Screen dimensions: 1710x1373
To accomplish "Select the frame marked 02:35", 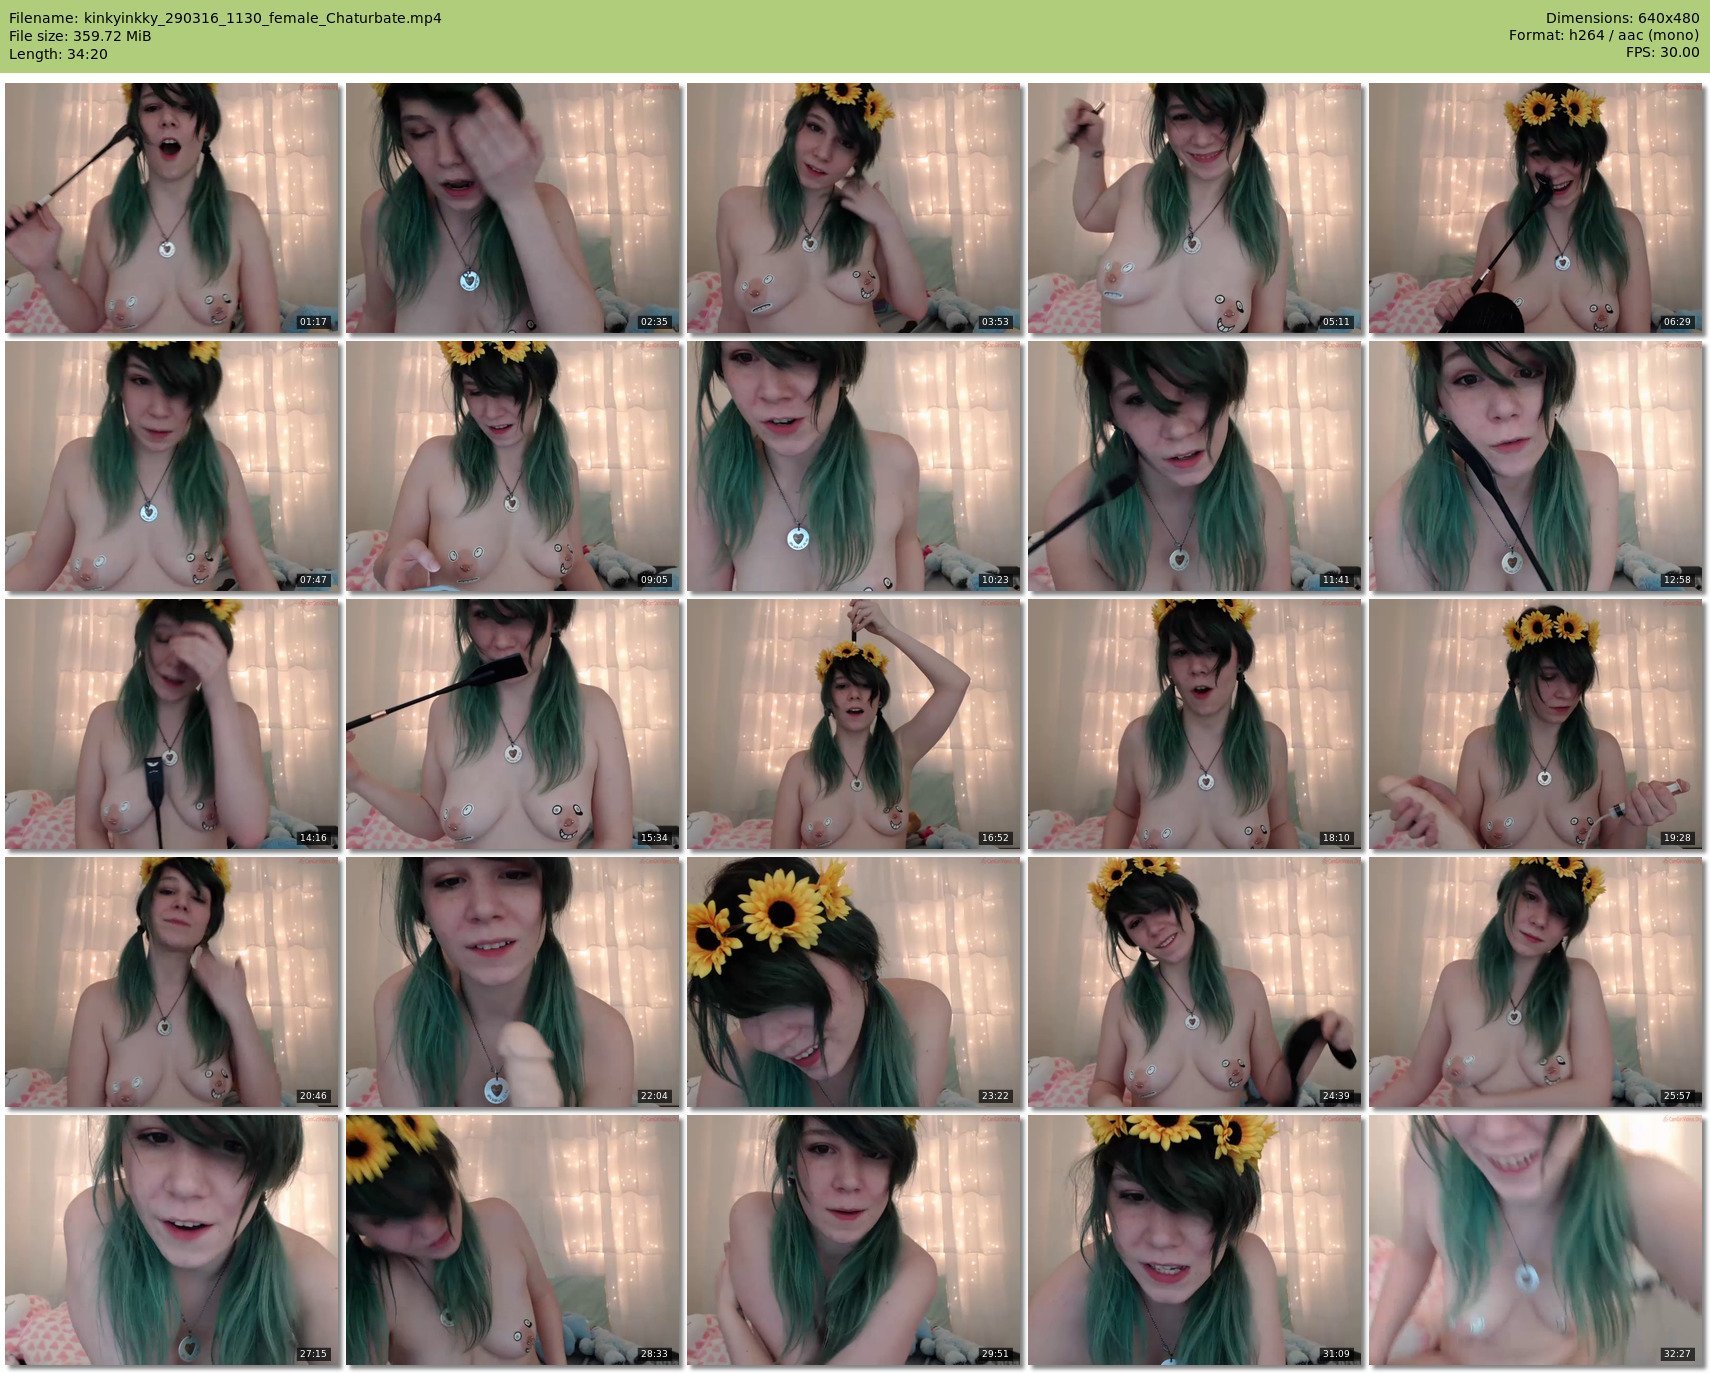I will tap(513, 208).
